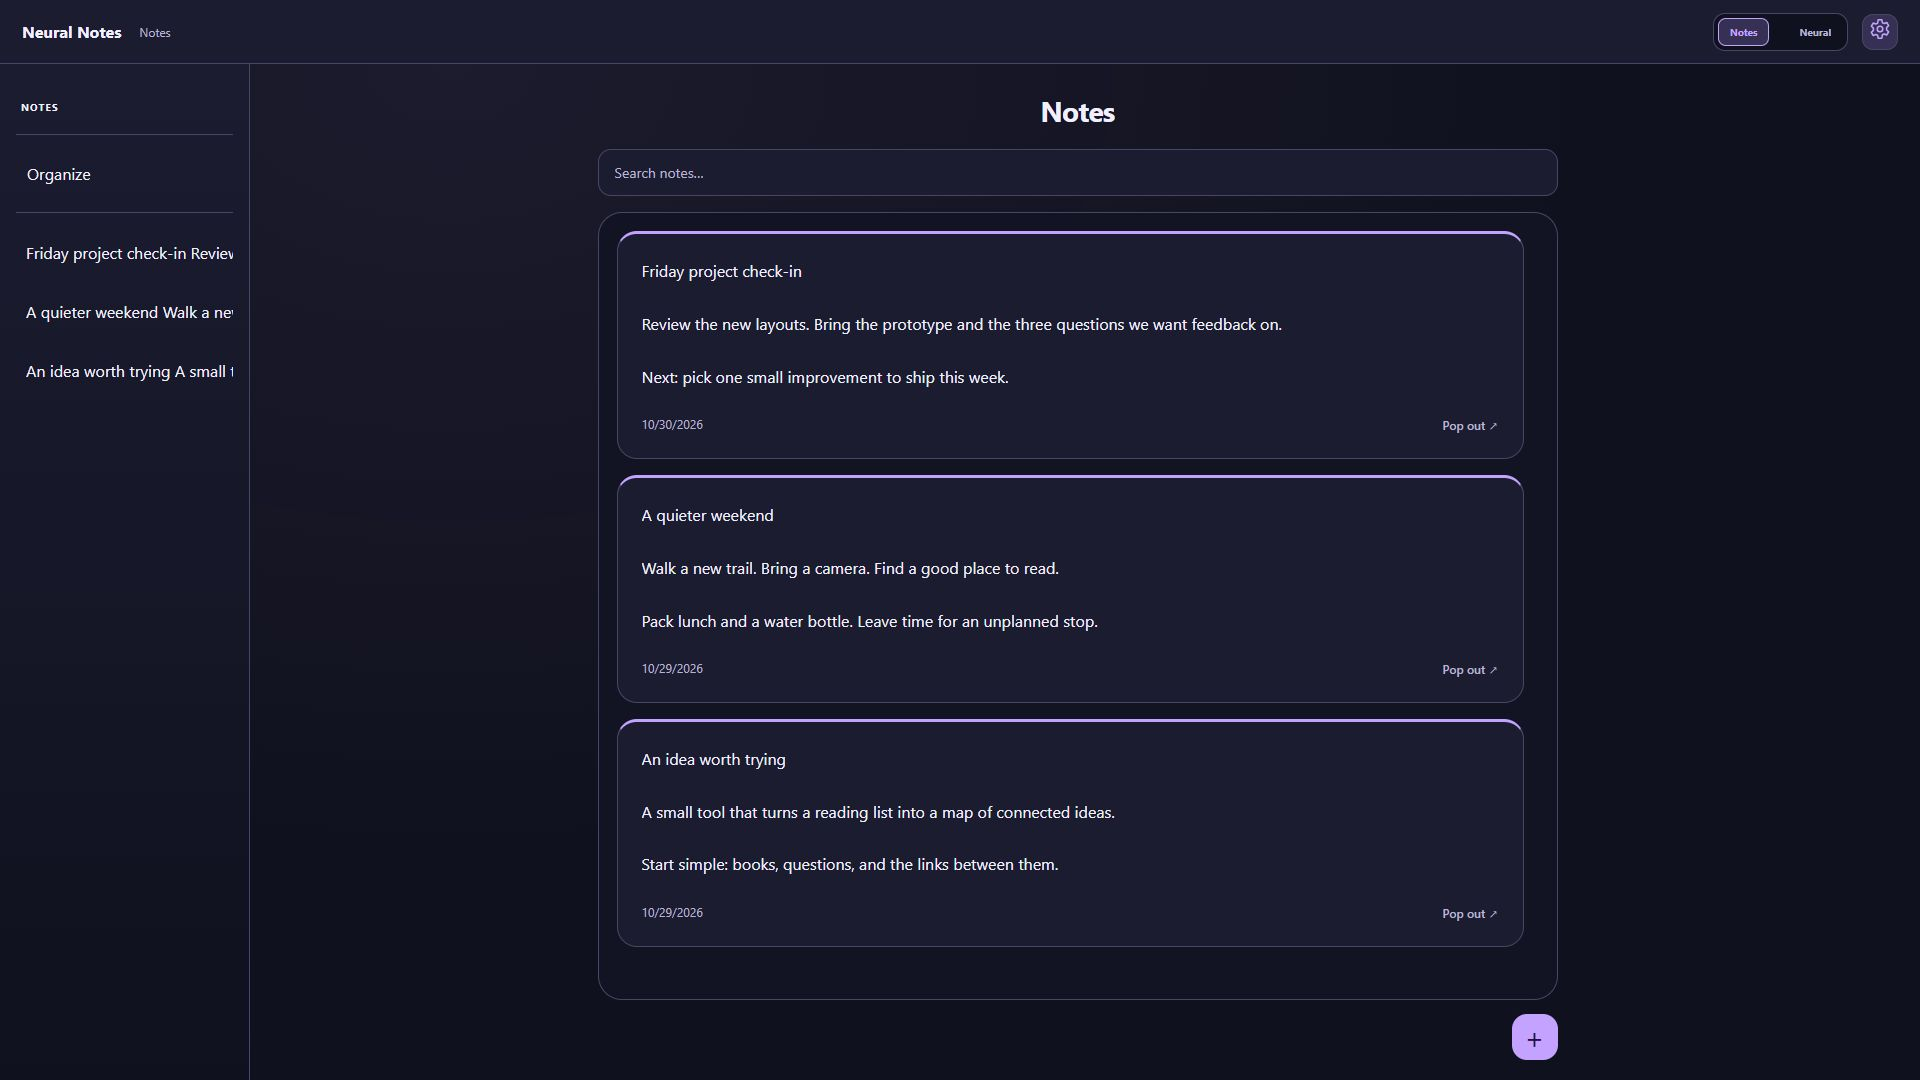The image size is (1920, 1080).
Task: Pop out the Friday project check-in note
Action: (x=1469, y=426)
